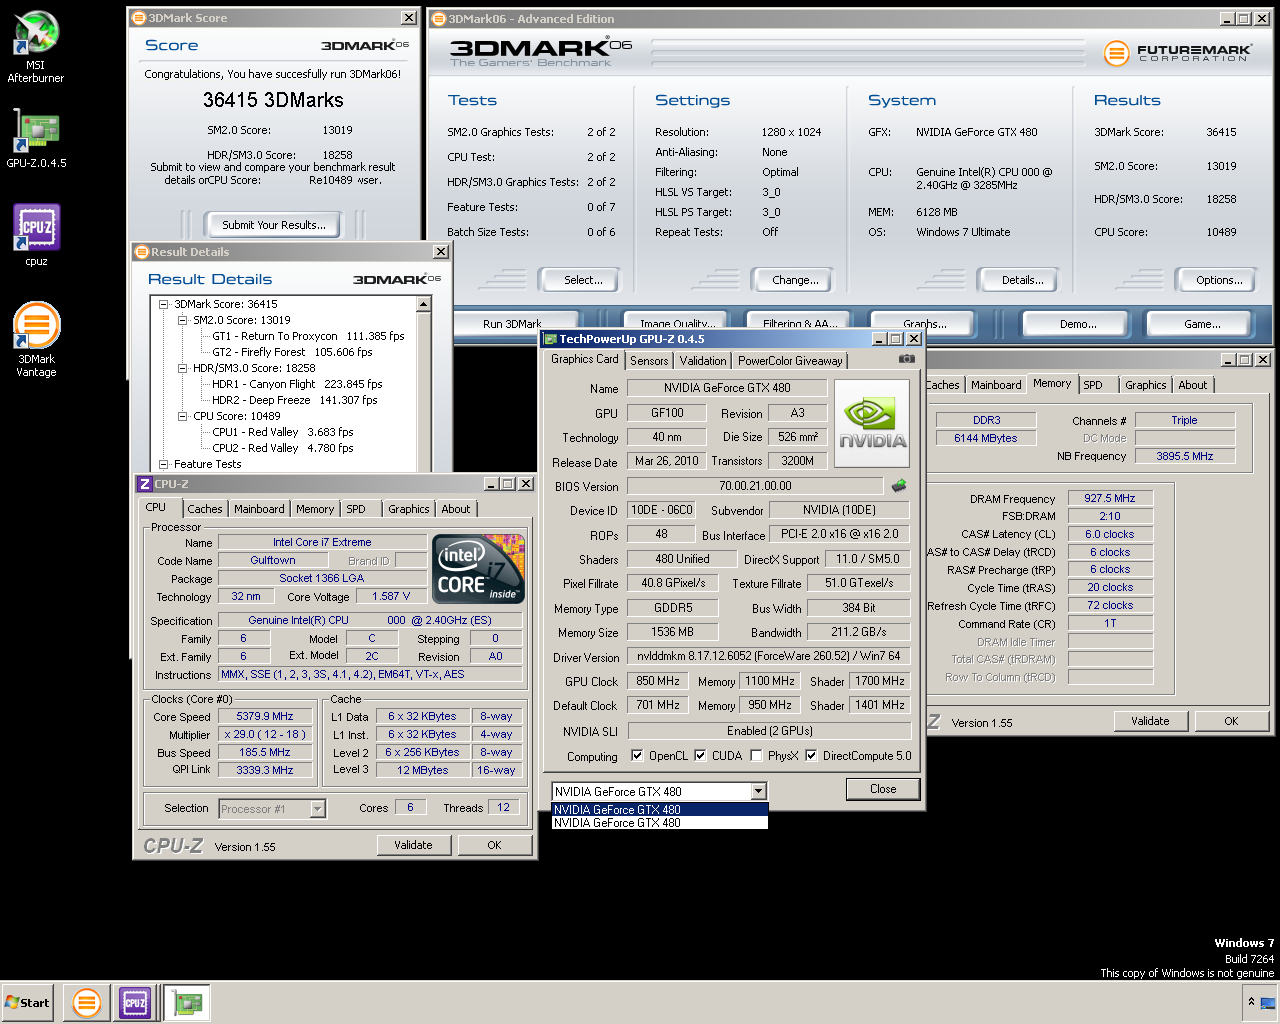Click Submit Your Results button
Image resolution: width=1280 pixels, height=1024 pixels.
[274, 225]
